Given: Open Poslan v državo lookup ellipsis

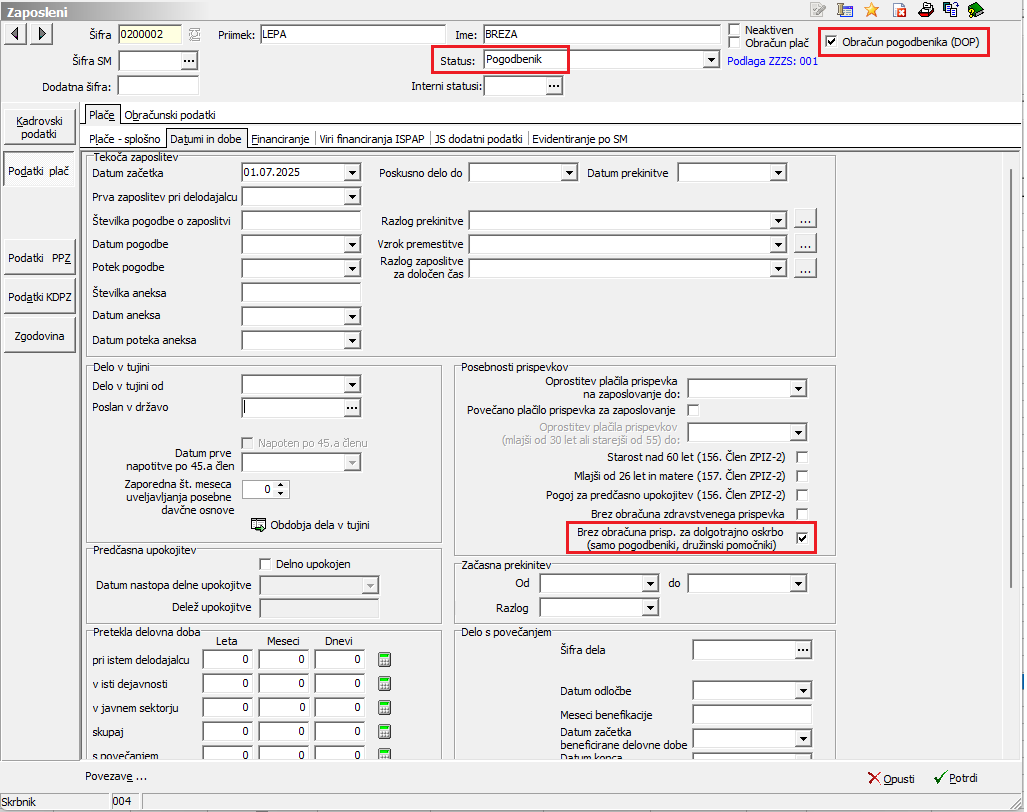Looking at the screenshot, I should click(352, 408).
